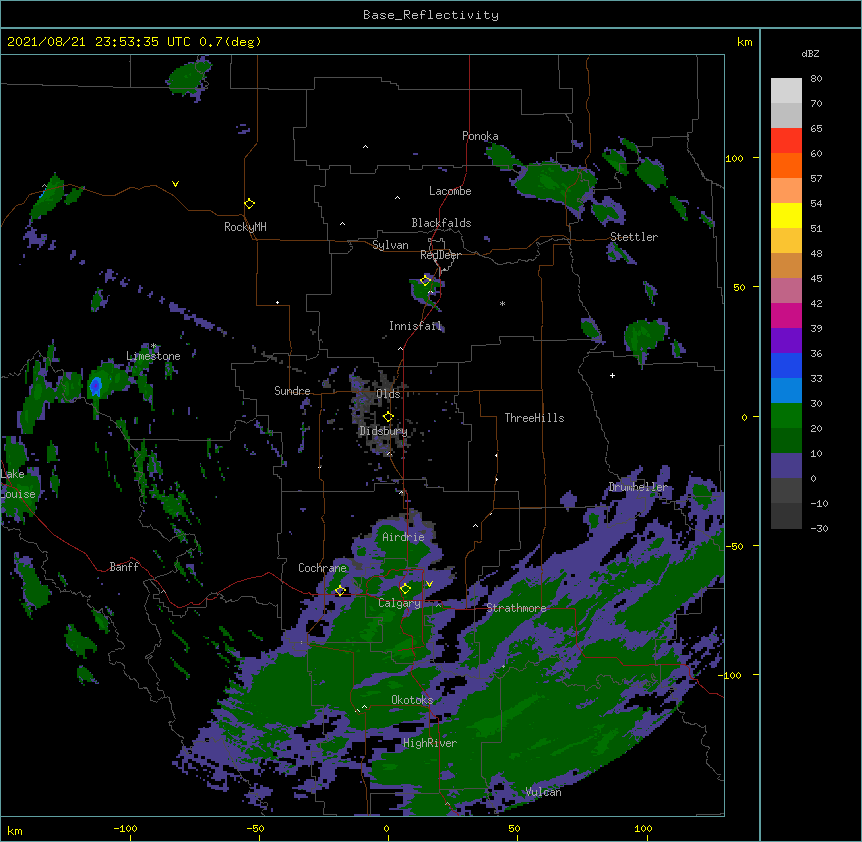Click the 100 km tick on vertical axis
Screen dimensions: 862x842
coord(734,158)
